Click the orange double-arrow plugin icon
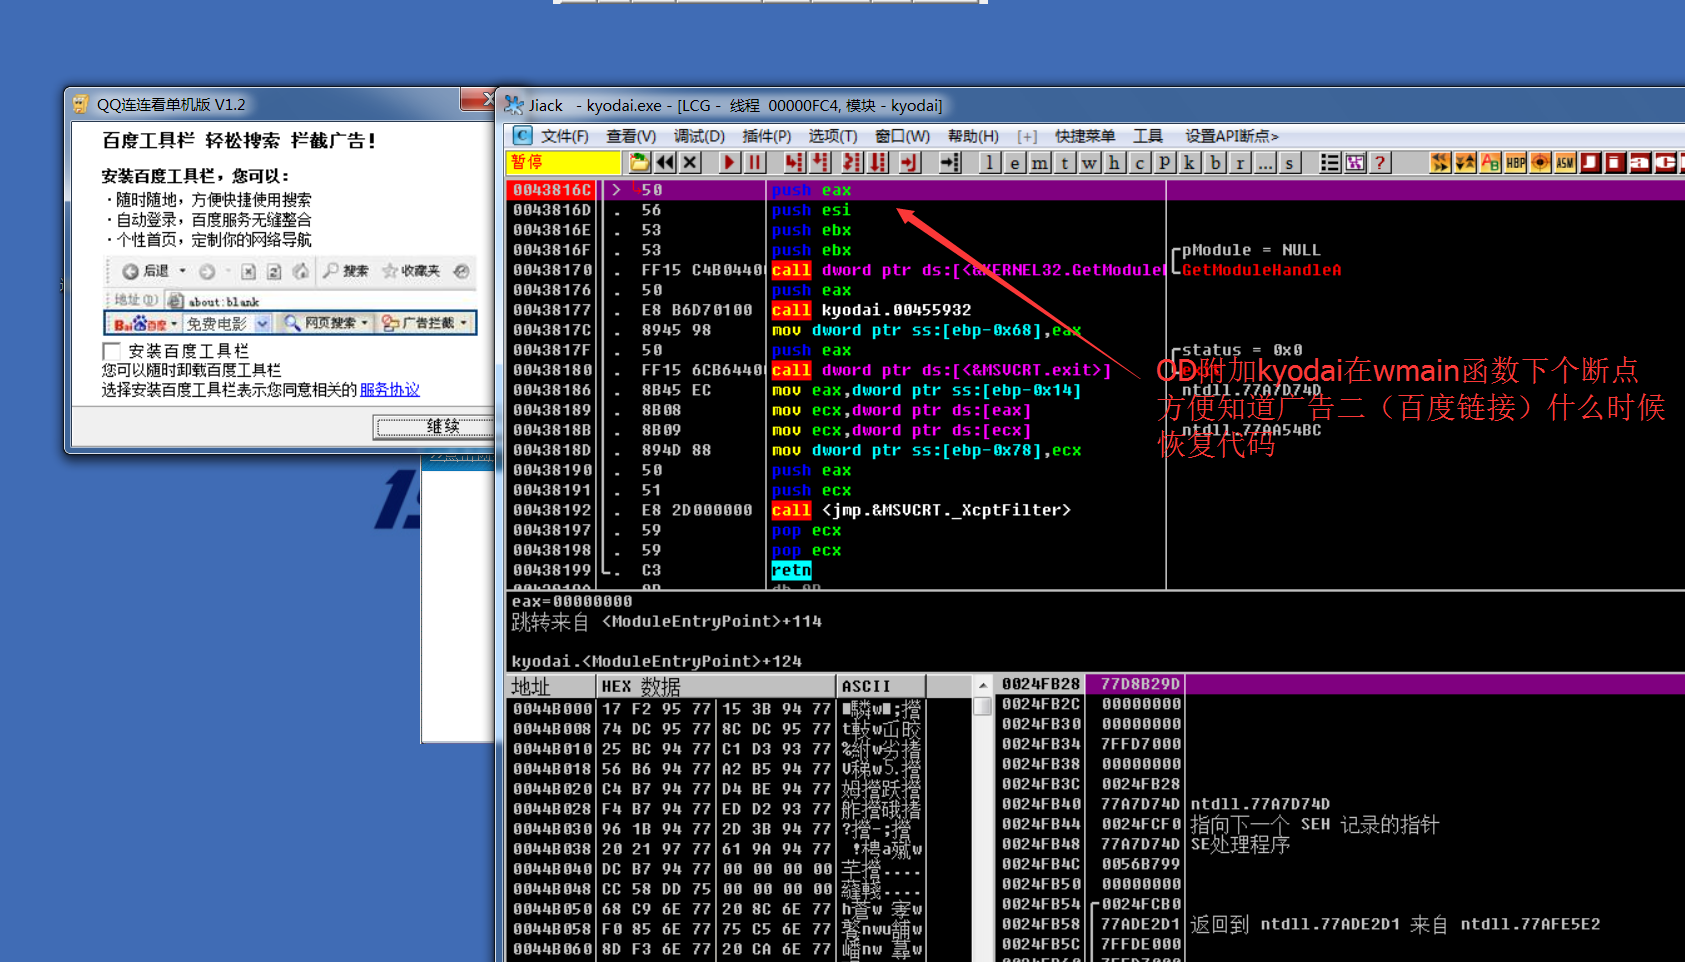Image resolution: width=1685 pixels, height=962 pixels. (x=1440, y=162)
